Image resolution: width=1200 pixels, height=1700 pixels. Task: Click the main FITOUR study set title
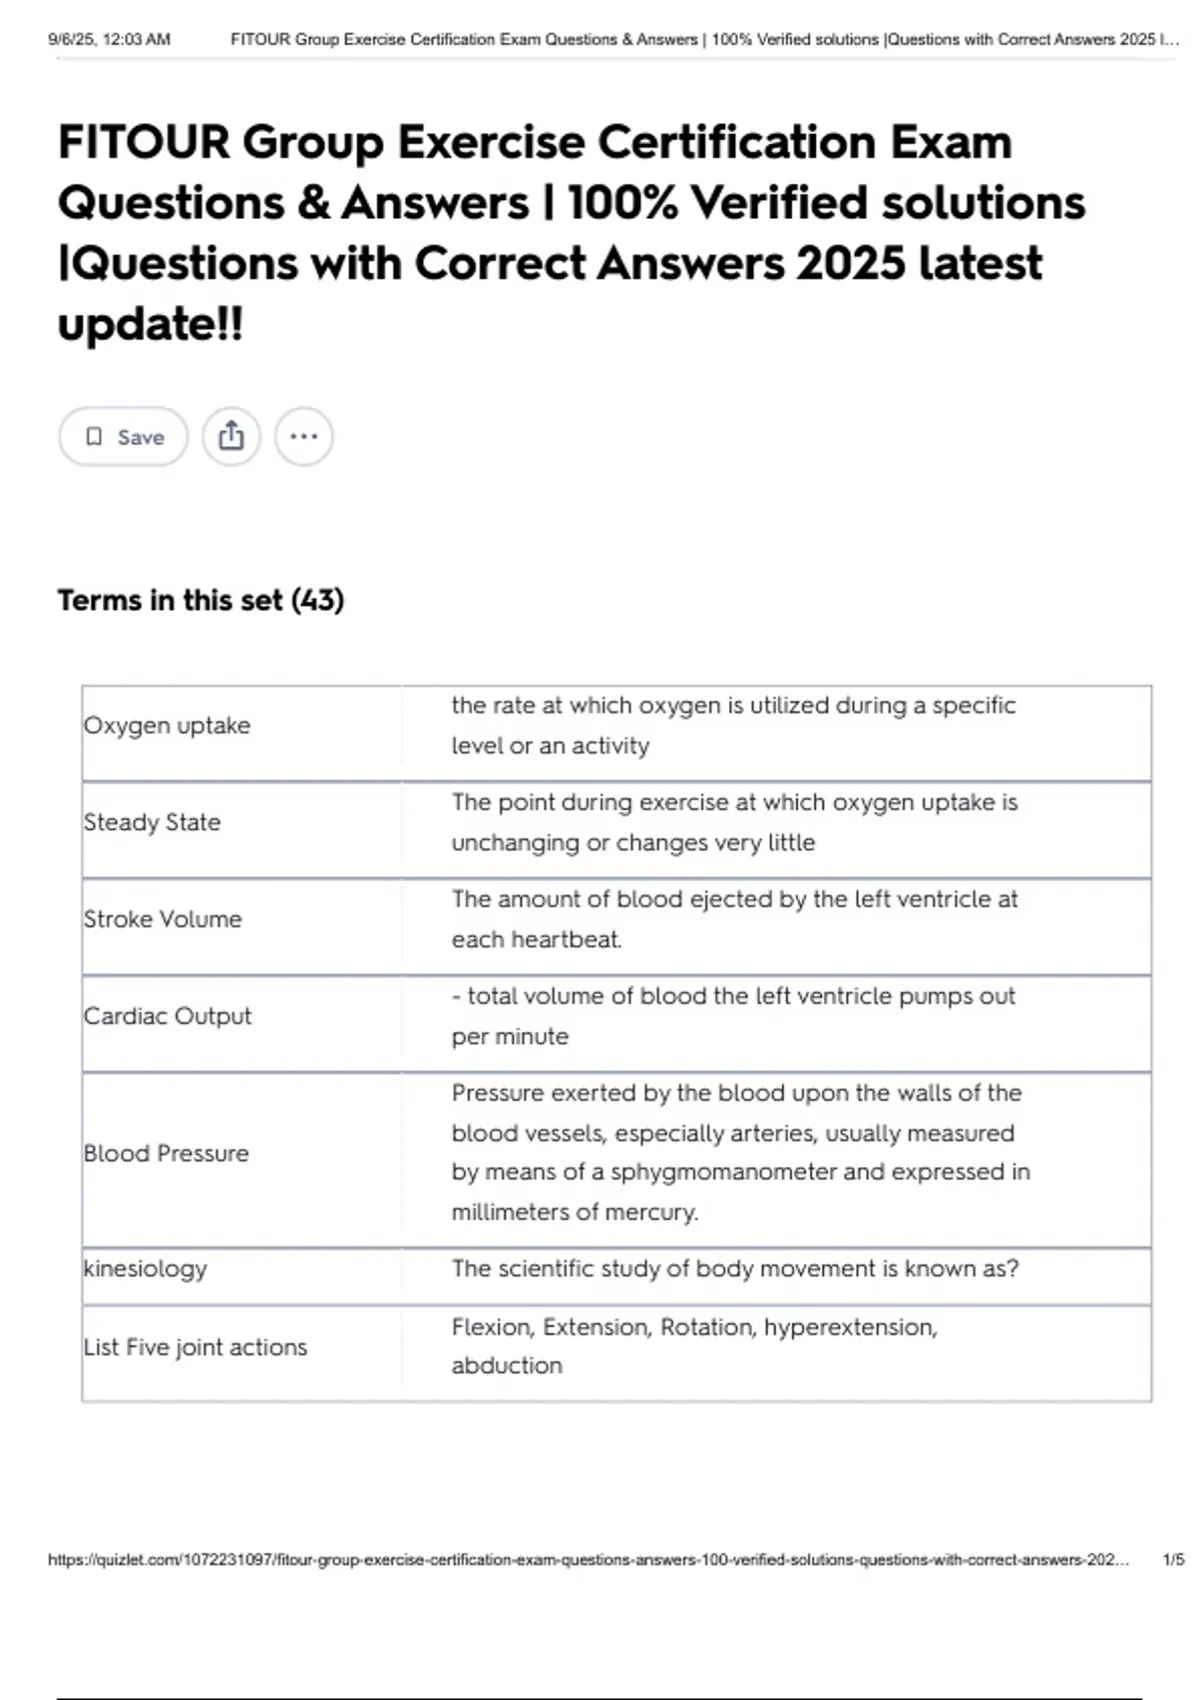tap(570, 232)
